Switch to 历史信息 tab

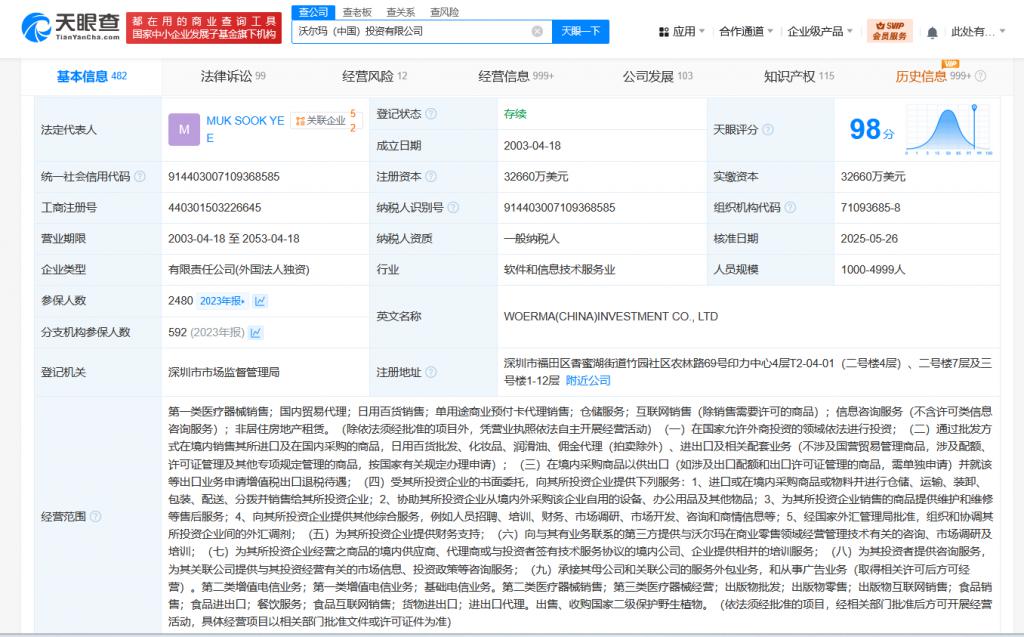tap(933, 76)
